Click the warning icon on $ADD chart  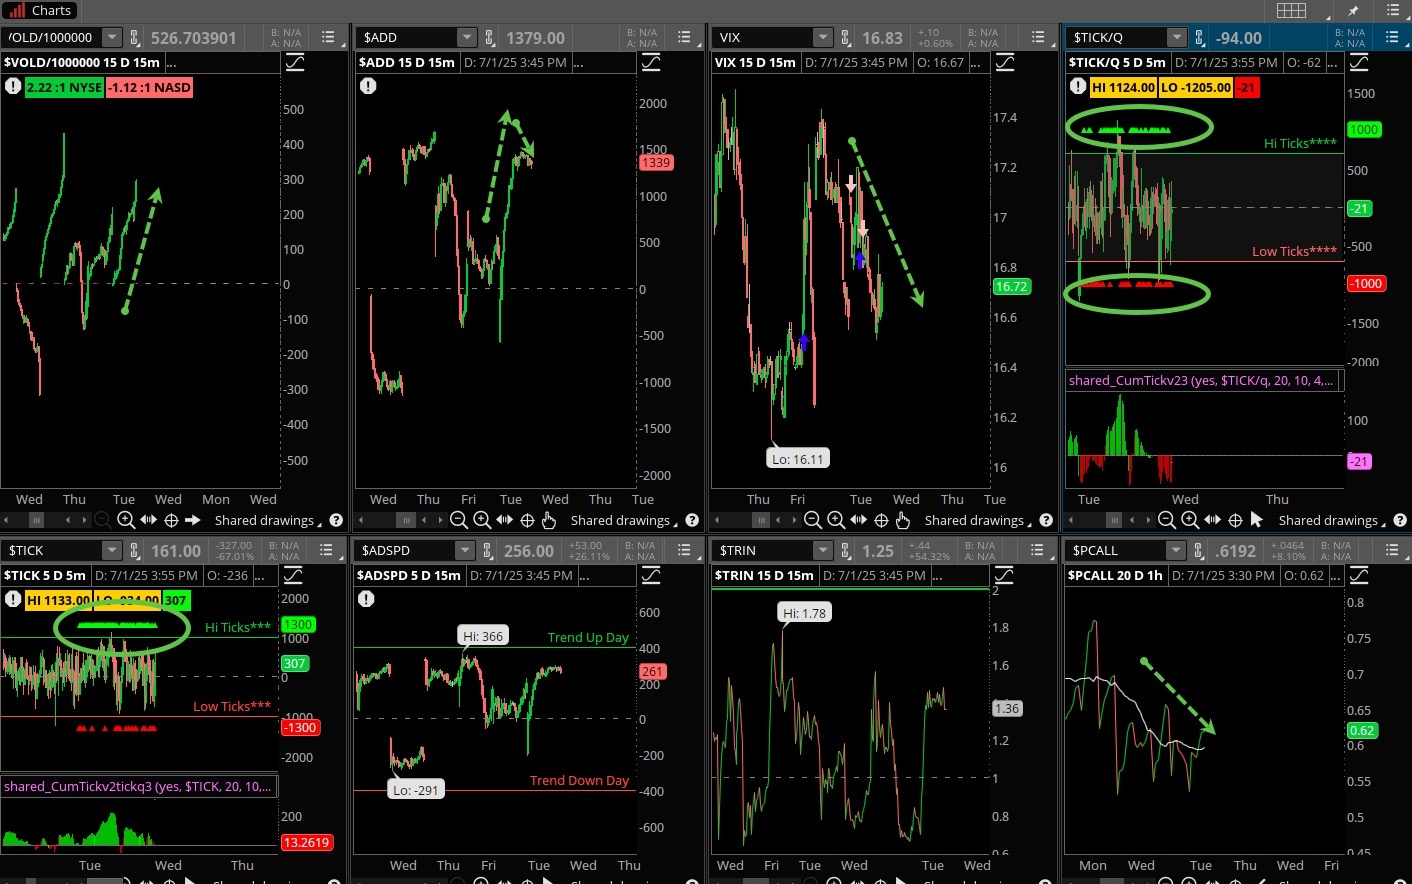pos(368,87)
